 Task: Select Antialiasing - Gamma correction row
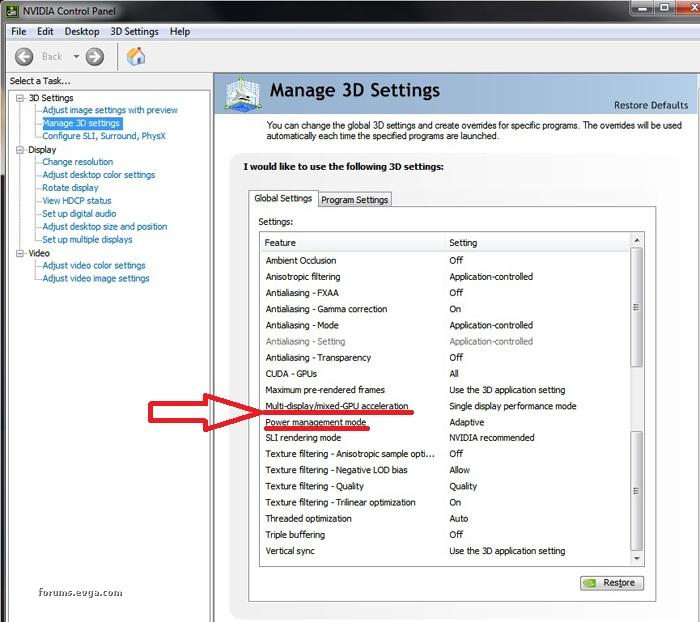coord(445,309)
